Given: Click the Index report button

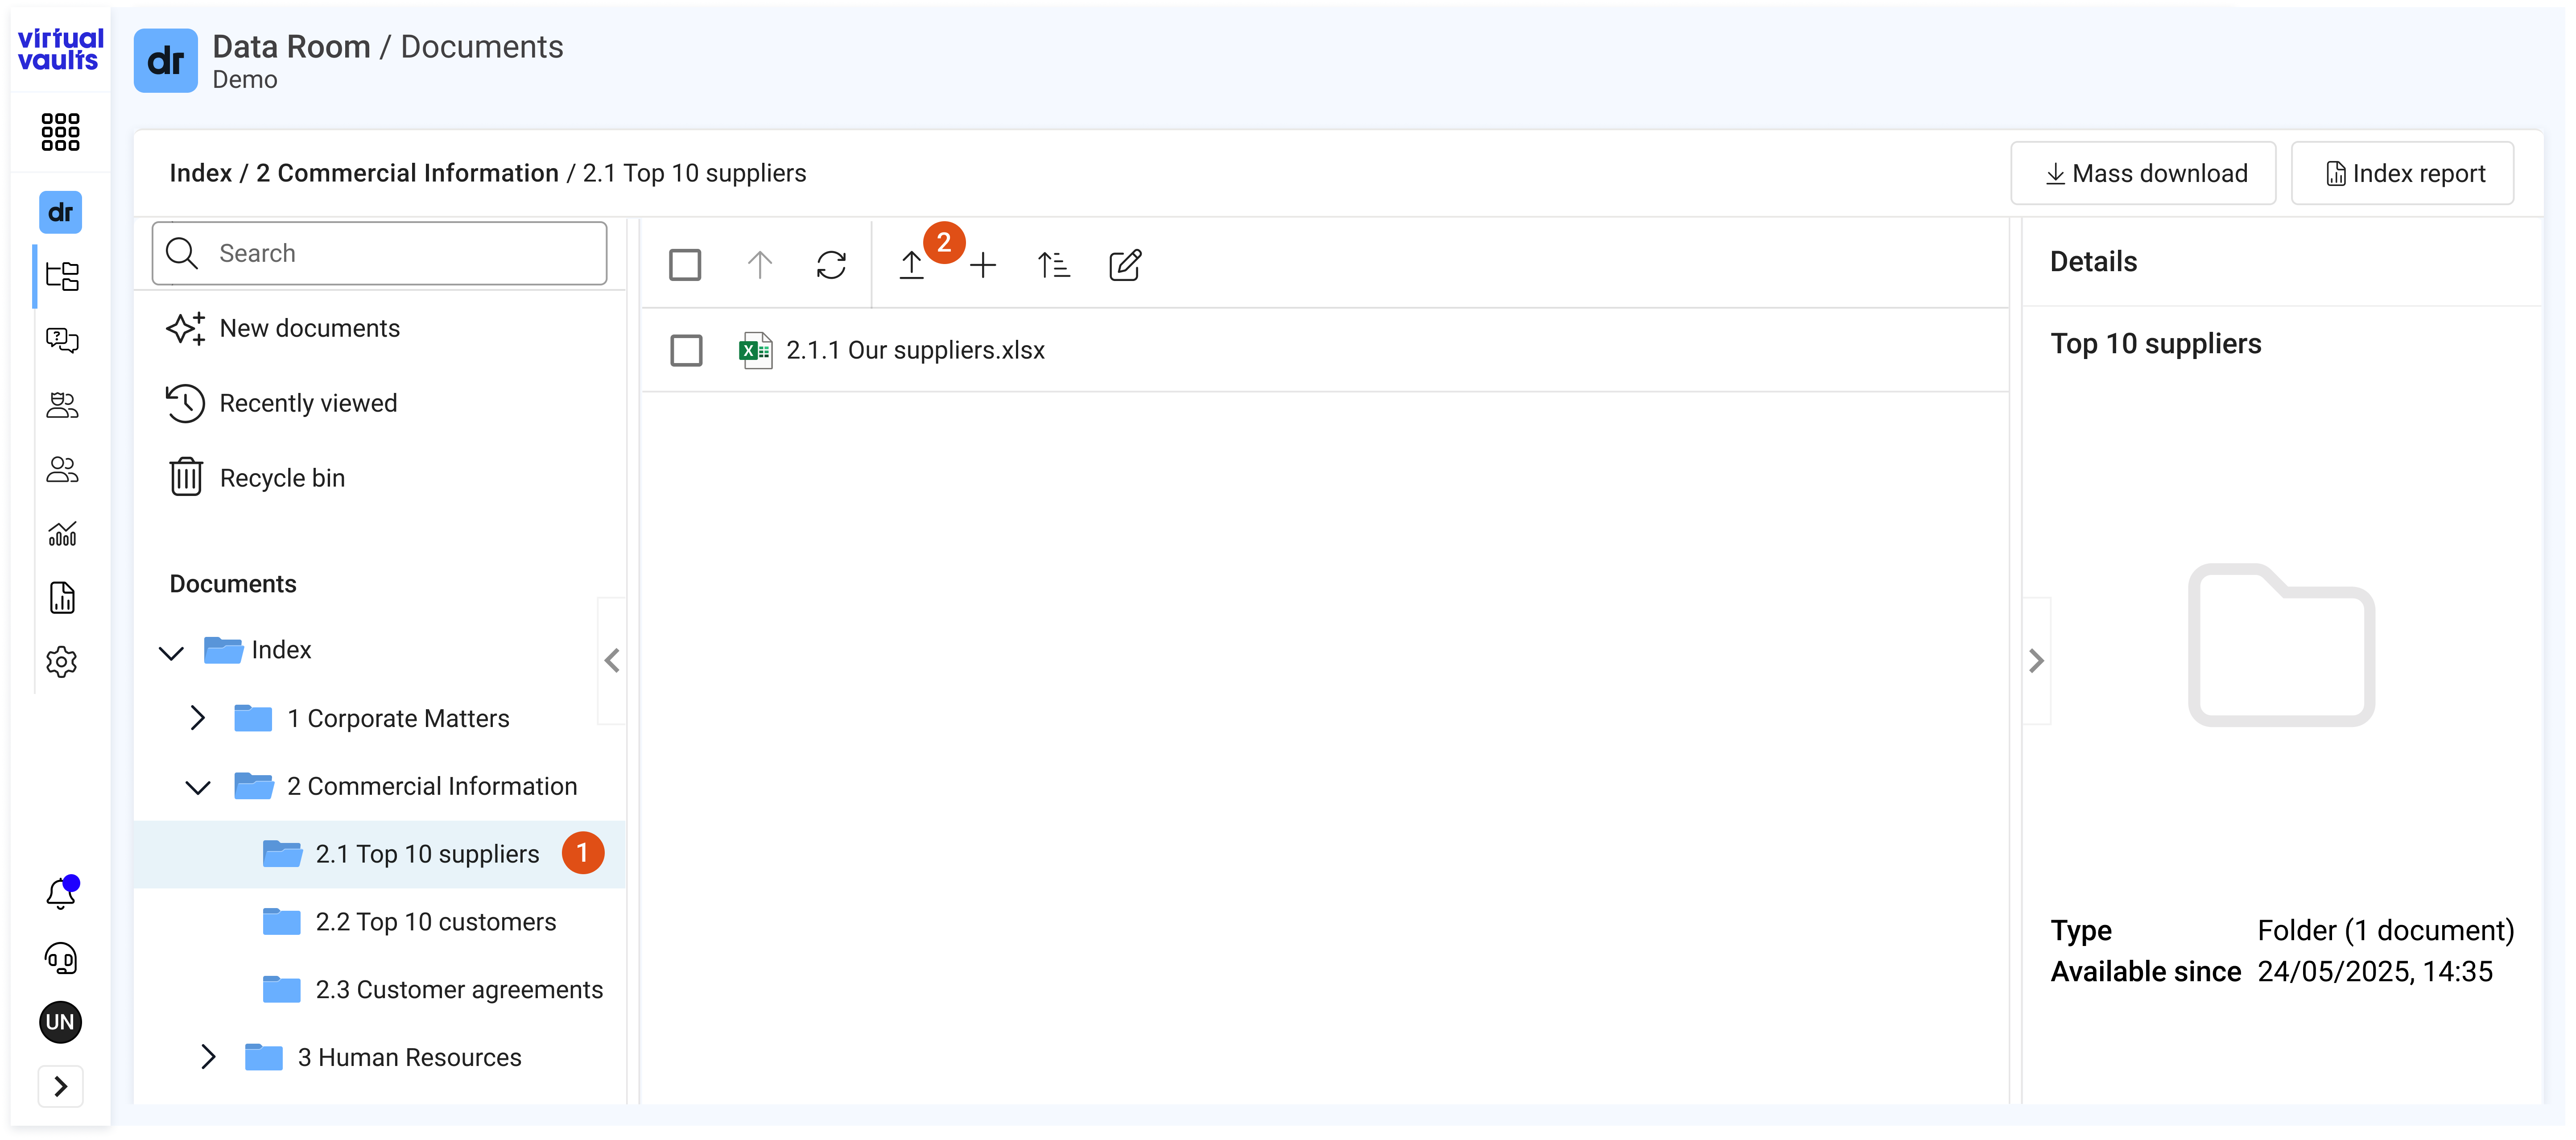Looking at the screenshot, I should point(2402,174).
